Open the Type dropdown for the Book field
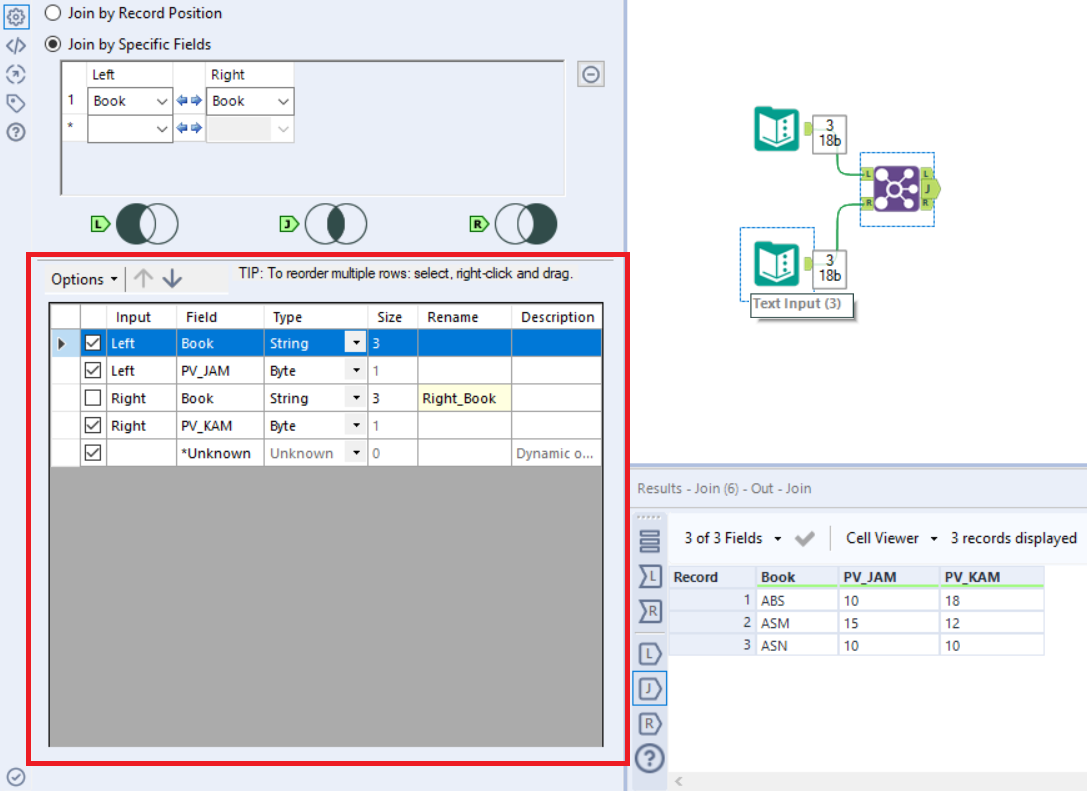The image size is (1087, 791). (356, 342)
